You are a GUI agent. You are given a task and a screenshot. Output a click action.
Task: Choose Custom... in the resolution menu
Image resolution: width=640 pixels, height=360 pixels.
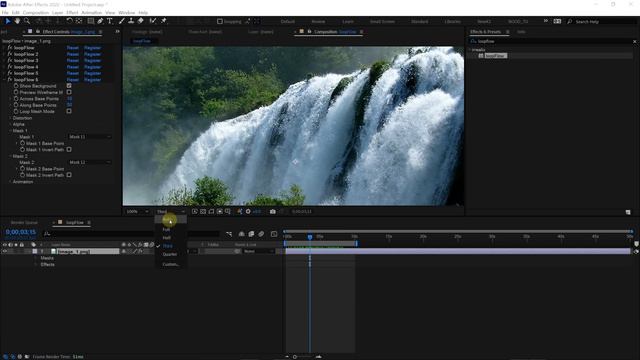click(171, 264)
